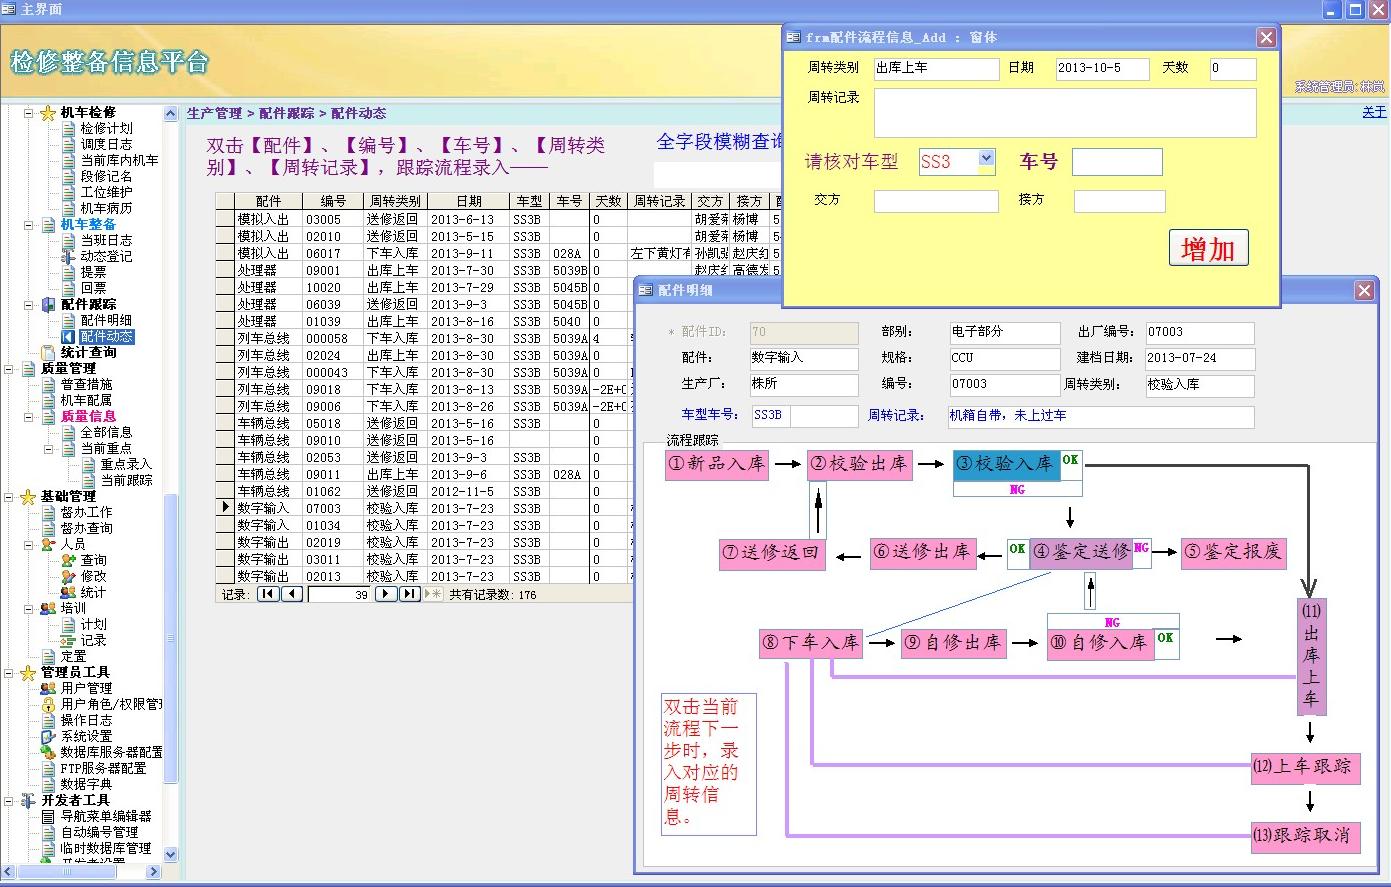Click the connector icon next to 动态登记
The width and height of the screenshot is (1391, 887).
coord(68,256)
